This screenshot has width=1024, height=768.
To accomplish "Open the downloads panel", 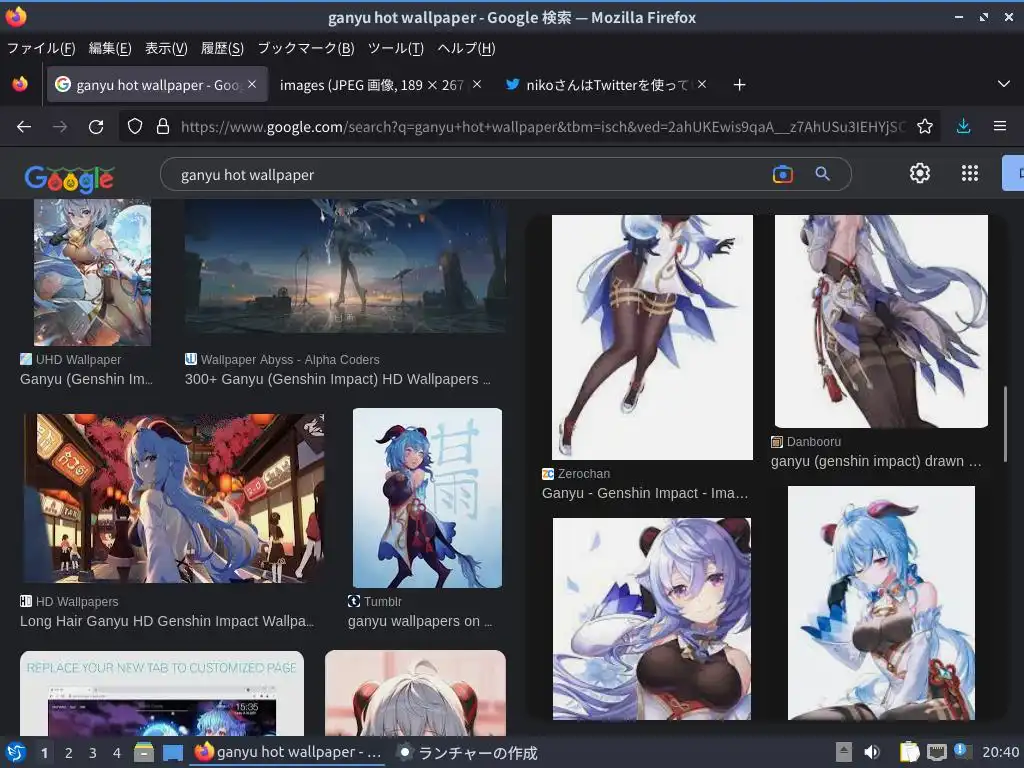I will [963, 126].
